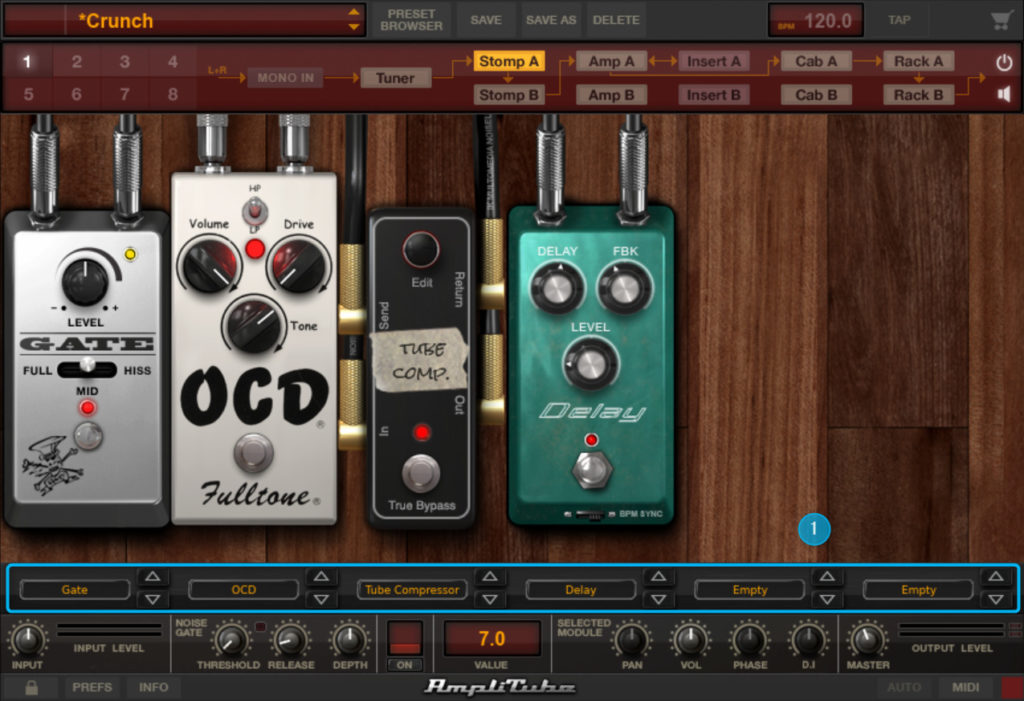This screenshot has height=701, width=1024.
Task: Click the Tube Comp Edit knob
Action: (x=421, y=250)
